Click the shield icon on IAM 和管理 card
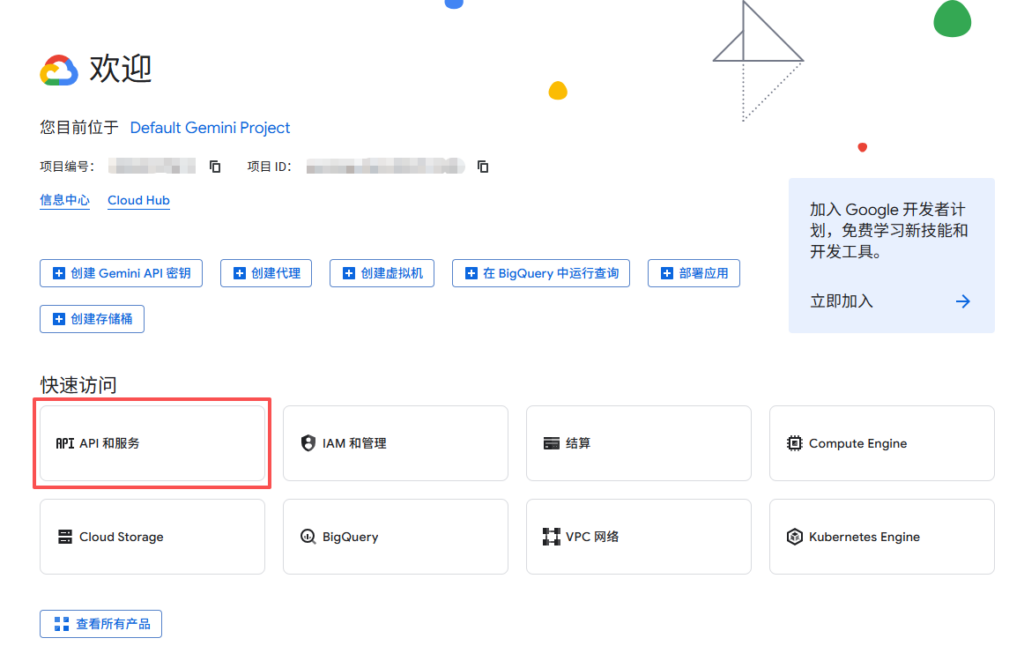Image resolution: width=1024 pixels, height=653 pixels. tap(308, 443)
